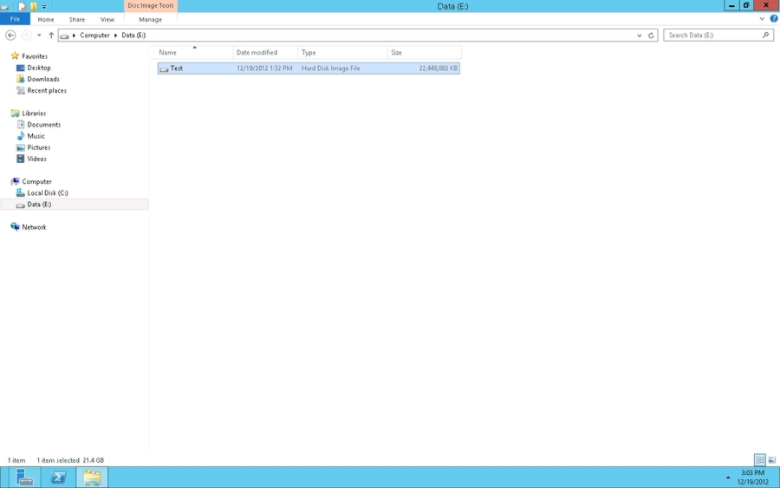
Task: Select Data (E:) in the navigation pane
Action: 39,204
